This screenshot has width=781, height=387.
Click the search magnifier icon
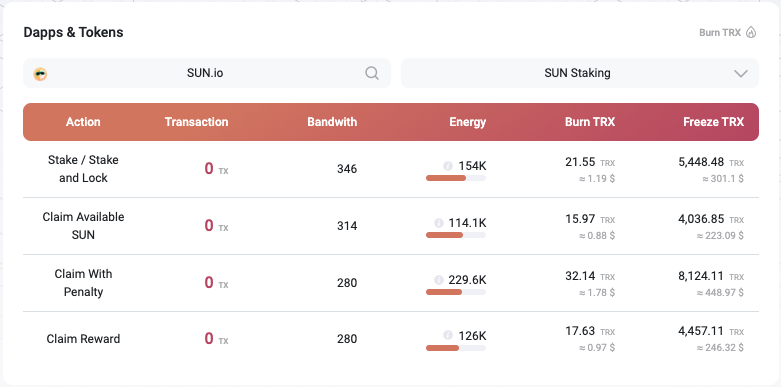tap(372, 73)
